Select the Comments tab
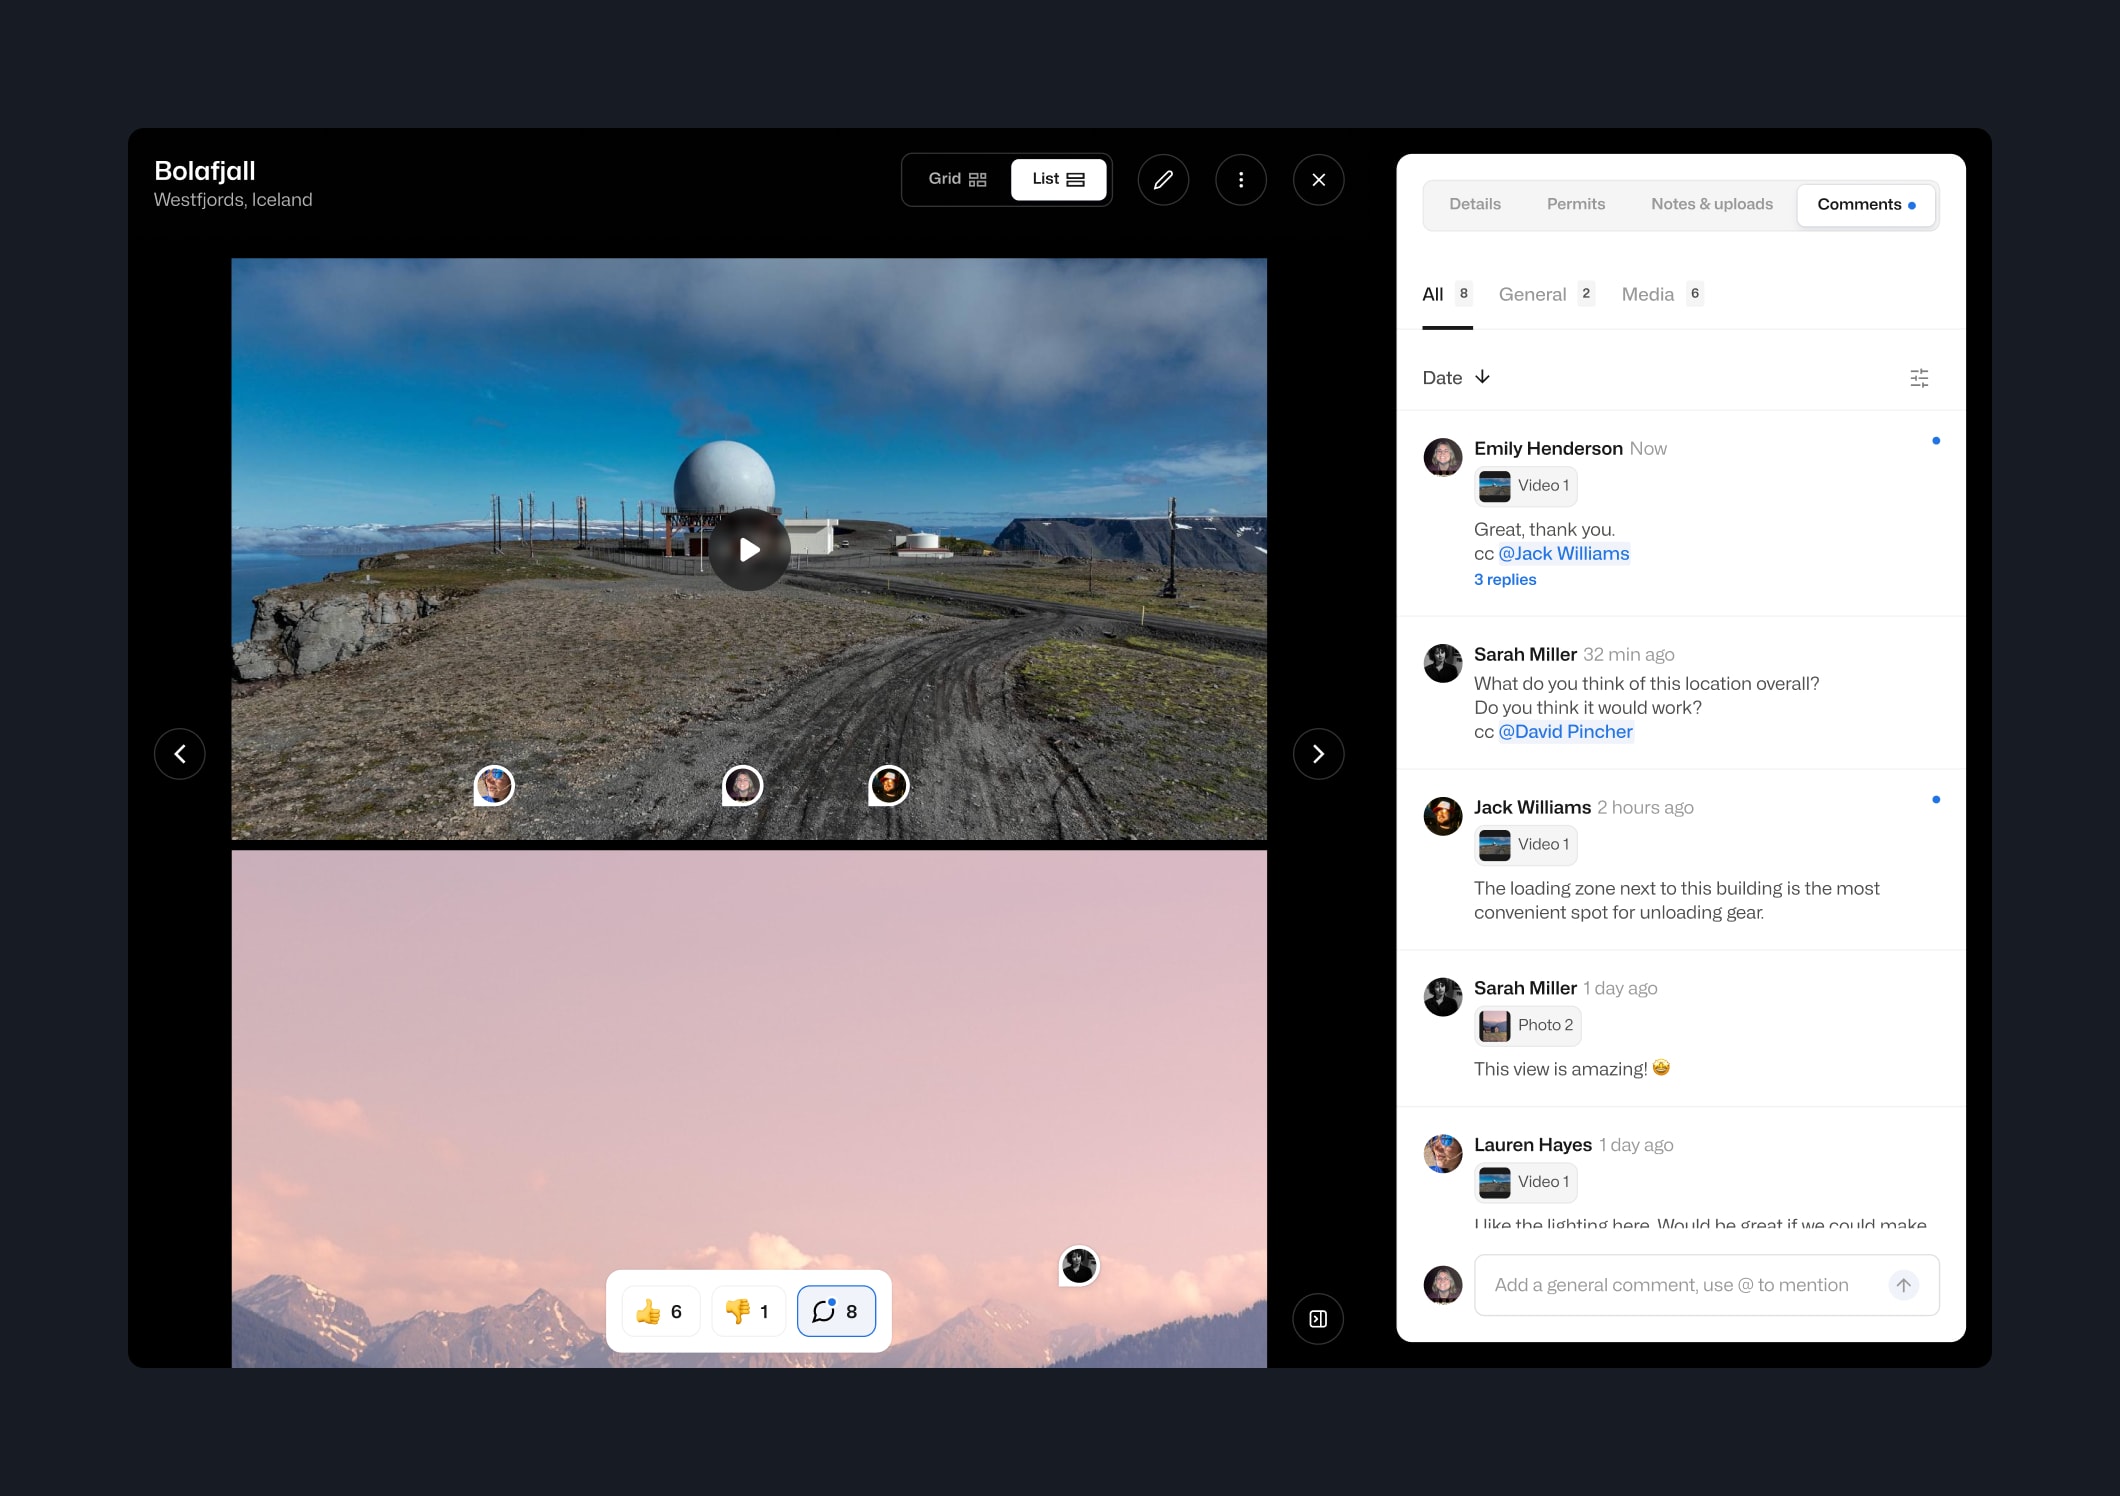The width and height of the screenshot is (2120, 1496). coord(1866,205)
